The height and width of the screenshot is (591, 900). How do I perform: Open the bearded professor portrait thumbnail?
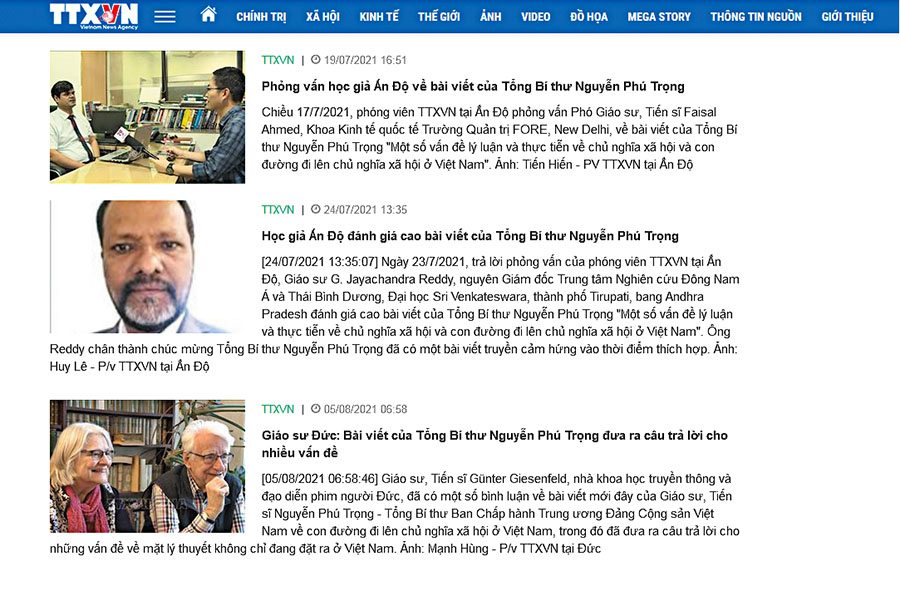click(147, 266)
